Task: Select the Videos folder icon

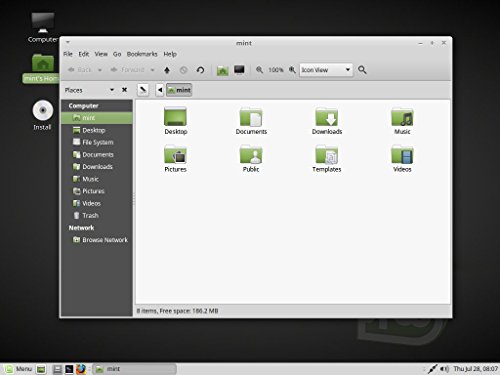Action: [402, 158]
